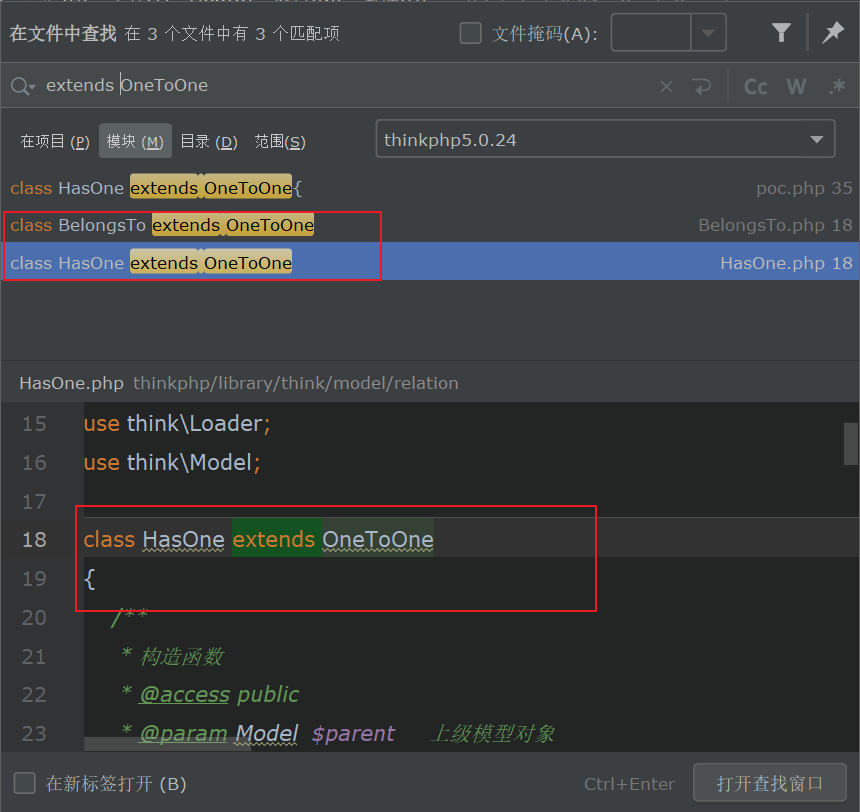
Task: Click the 打开查找窗口 button
Action: [x=769, y=783]
